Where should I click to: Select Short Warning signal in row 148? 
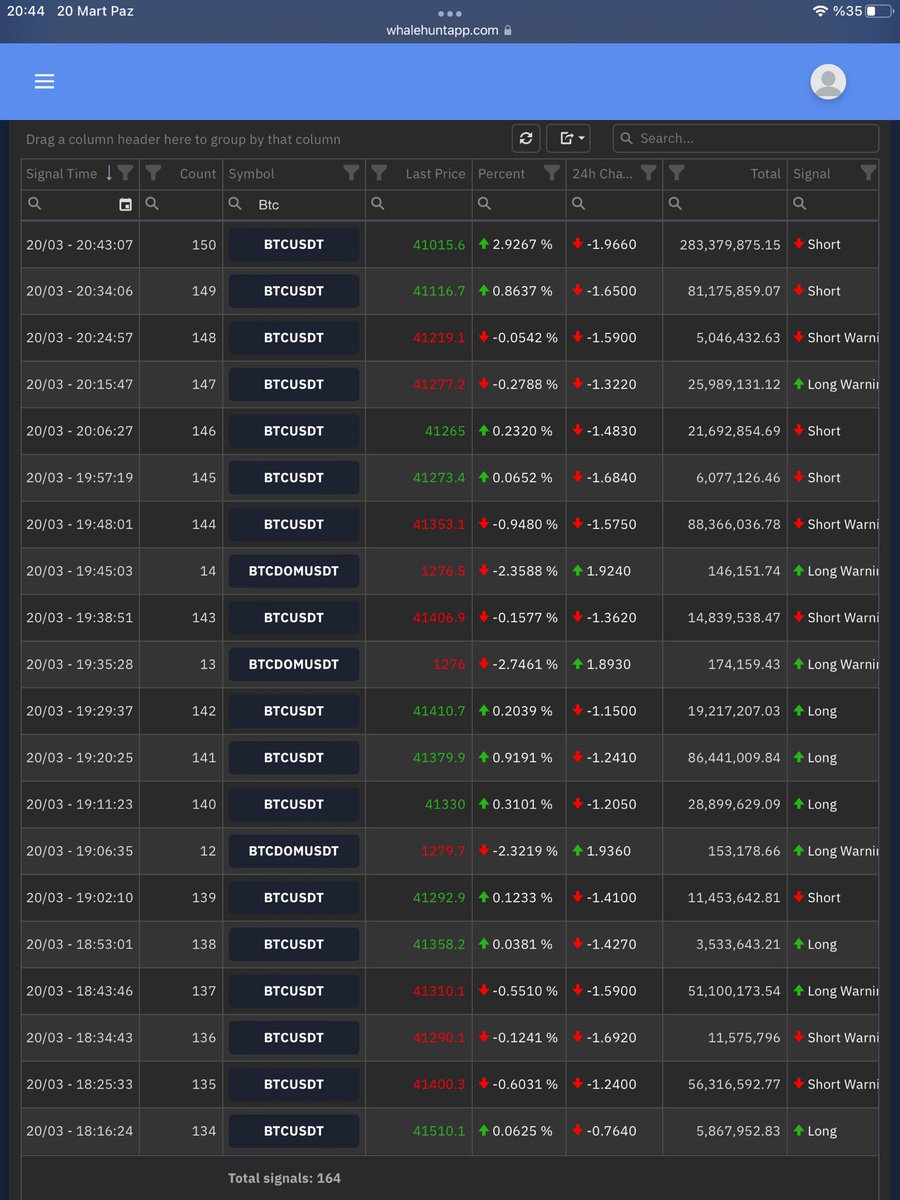tap(833, 338)
